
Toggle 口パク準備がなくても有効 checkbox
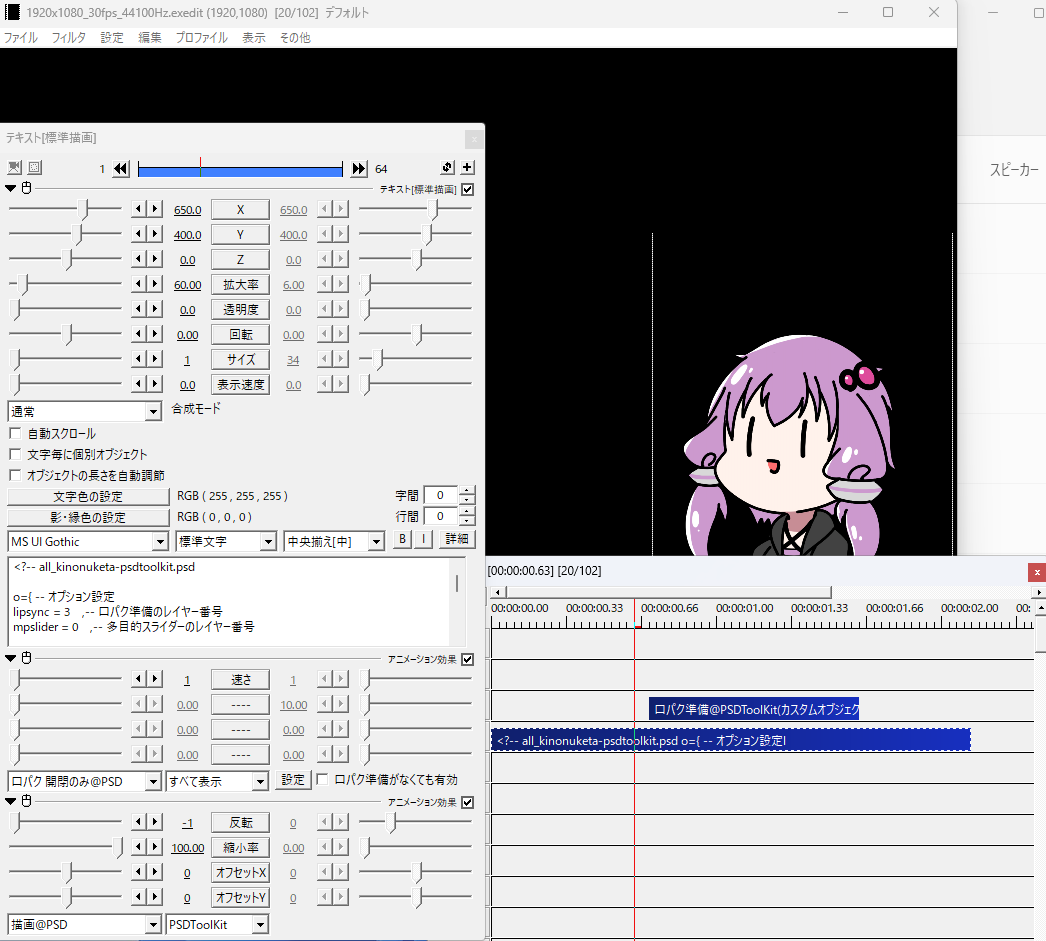pos(322,779)
